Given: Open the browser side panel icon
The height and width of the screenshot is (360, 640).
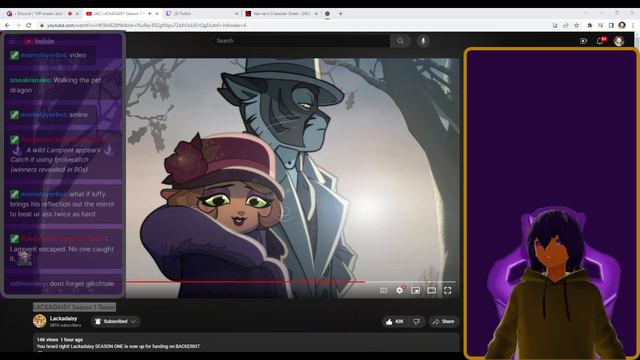Looking at the screenshot, I should click(x=611, y=25).
